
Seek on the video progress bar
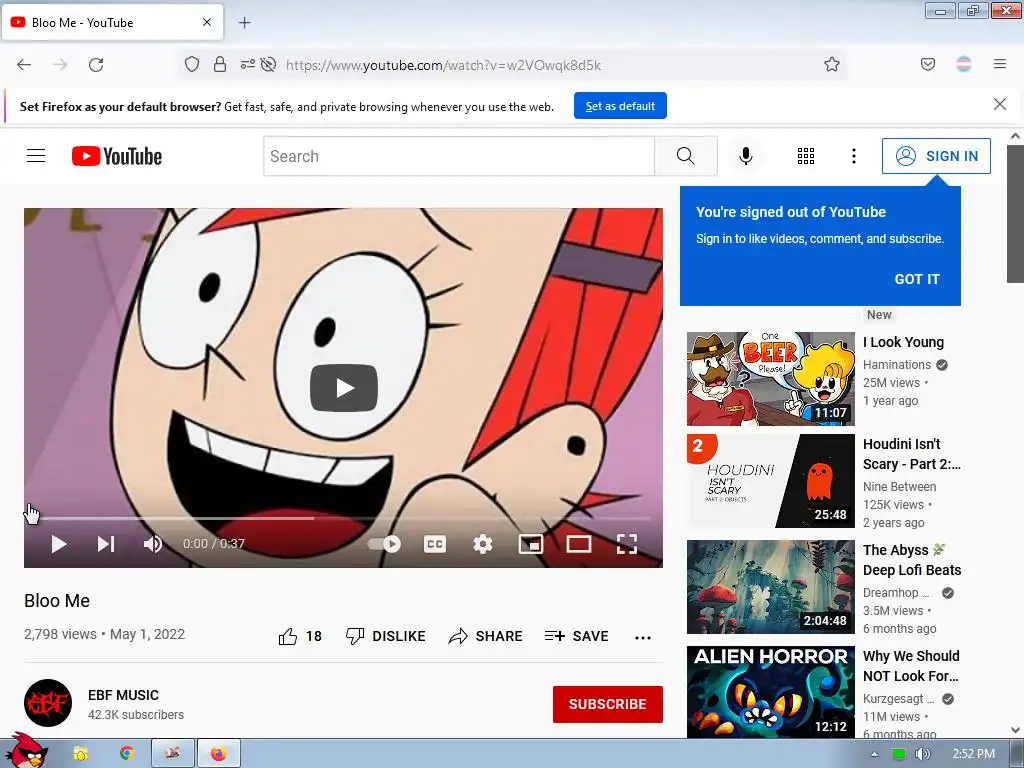click(x=344, y=519)
